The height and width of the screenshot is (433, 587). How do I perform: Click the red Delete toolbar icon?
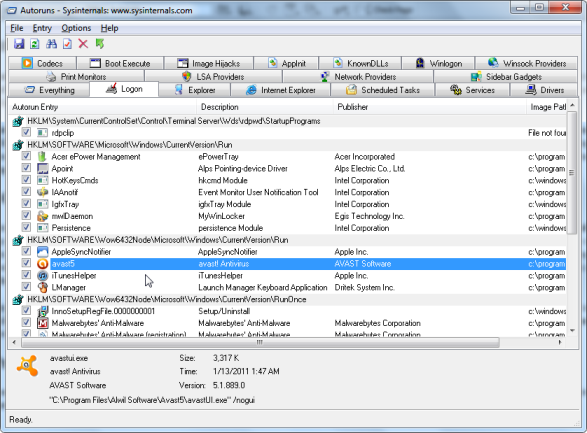83,44
